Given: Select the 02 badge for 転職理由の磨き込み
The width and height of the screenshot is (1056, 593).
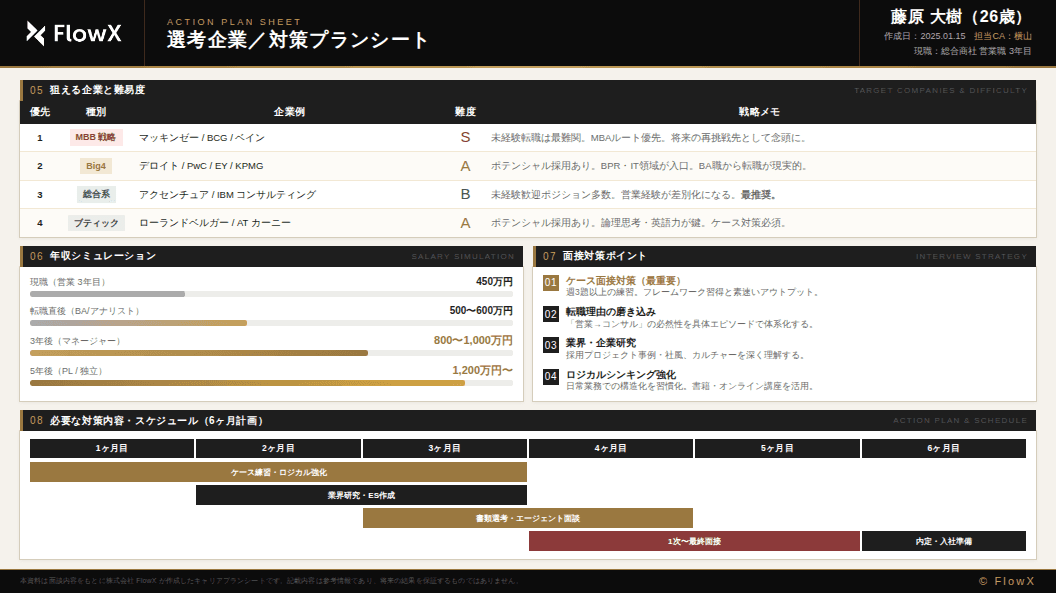Looking at the screenshot, I should [x=550, y=314].
